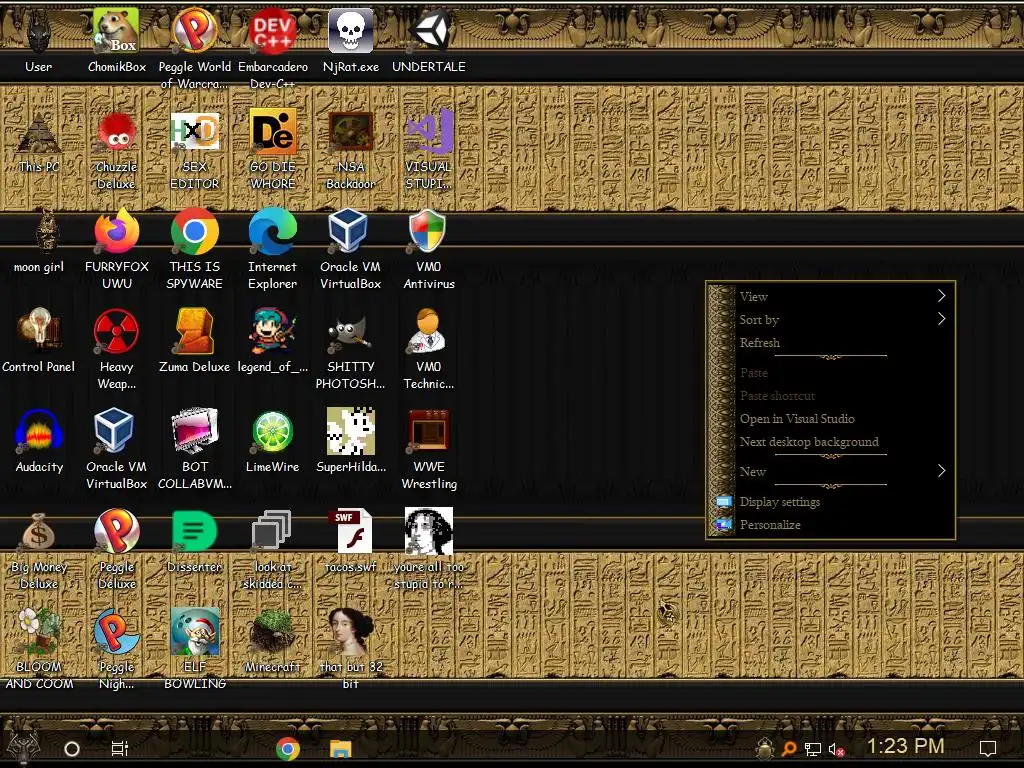This screenshot has height=768, width=1024.
Task: Click the Visual Studio icon labeled VISUAL STUPI...
Action: pyautogui.click(x=429, y=132)
